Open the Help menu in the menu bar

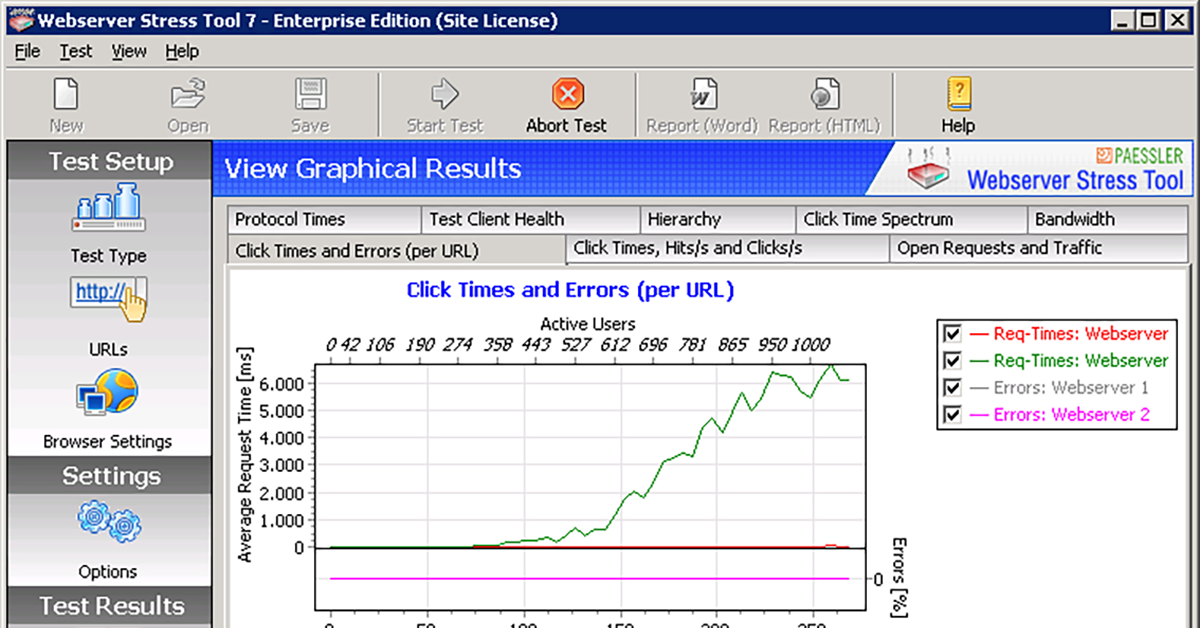(x=182, y=52)
